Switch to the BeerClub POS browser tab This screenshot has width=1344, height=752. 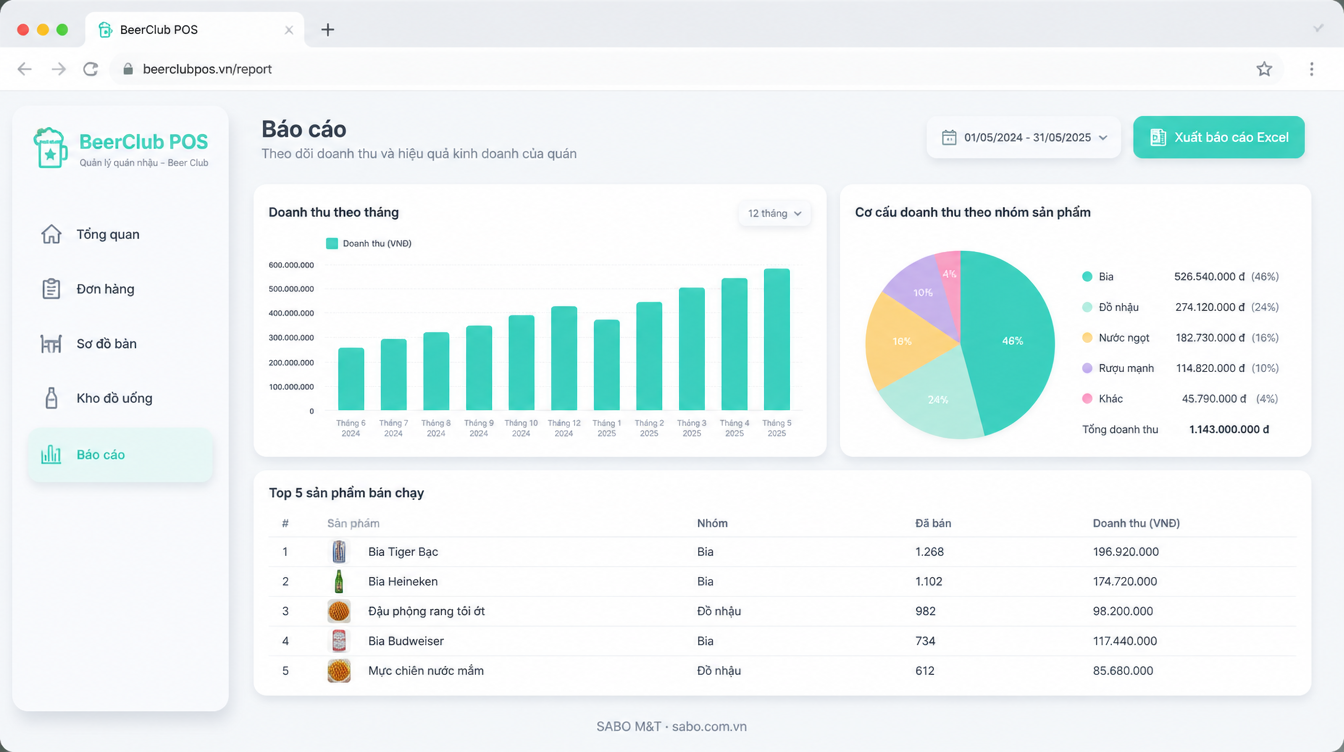195,30
